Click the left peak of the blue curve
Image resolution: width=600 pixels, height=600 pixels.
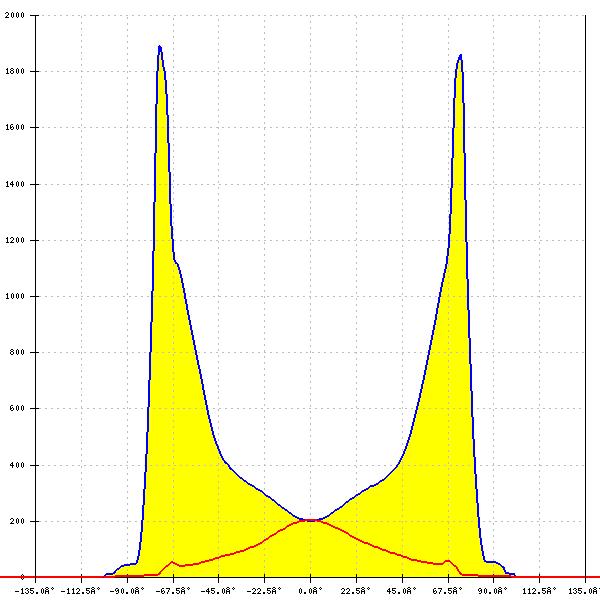[160, 47]
